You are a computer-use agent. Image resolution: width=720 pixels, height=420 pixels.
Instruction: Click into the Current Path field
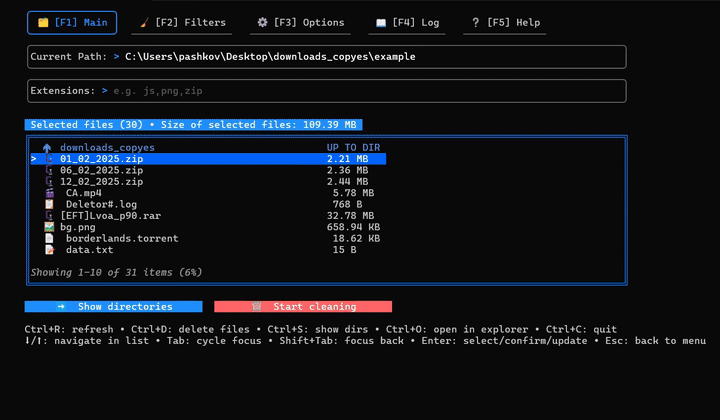tap(326, 57)
